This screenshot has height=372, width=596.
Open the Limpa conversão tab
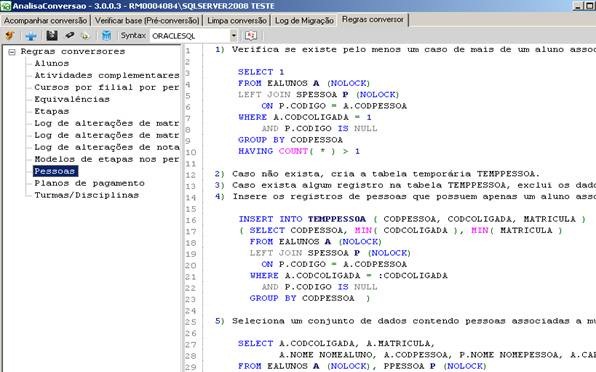coord(236,21)
